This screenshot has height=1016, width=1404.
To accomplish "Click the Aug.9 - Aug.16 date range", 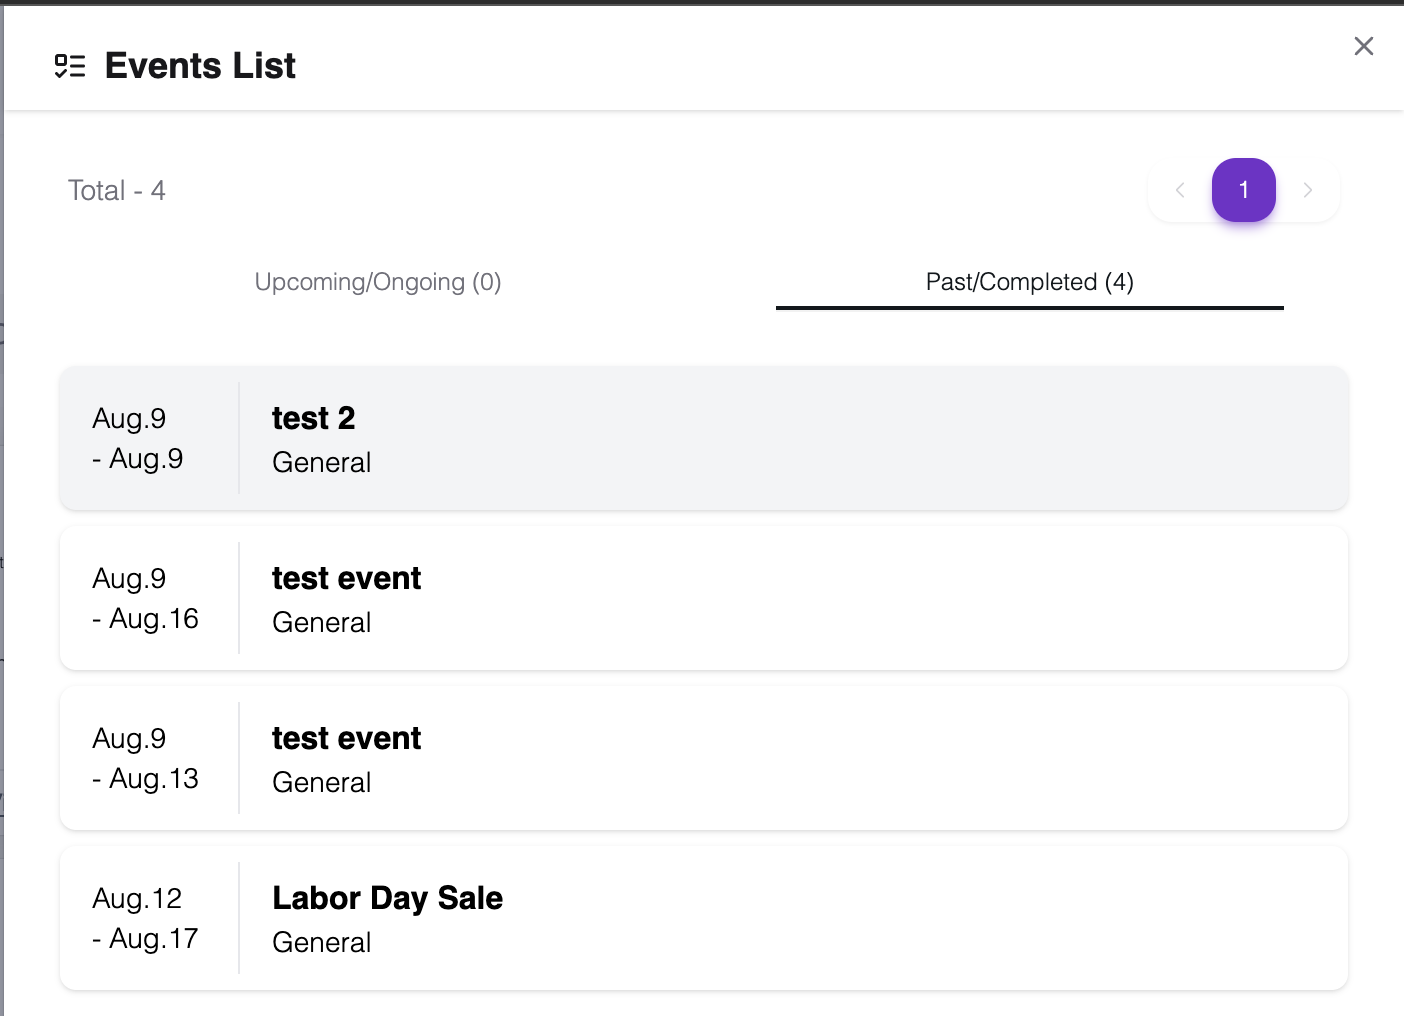I will (x=145, y=598).
